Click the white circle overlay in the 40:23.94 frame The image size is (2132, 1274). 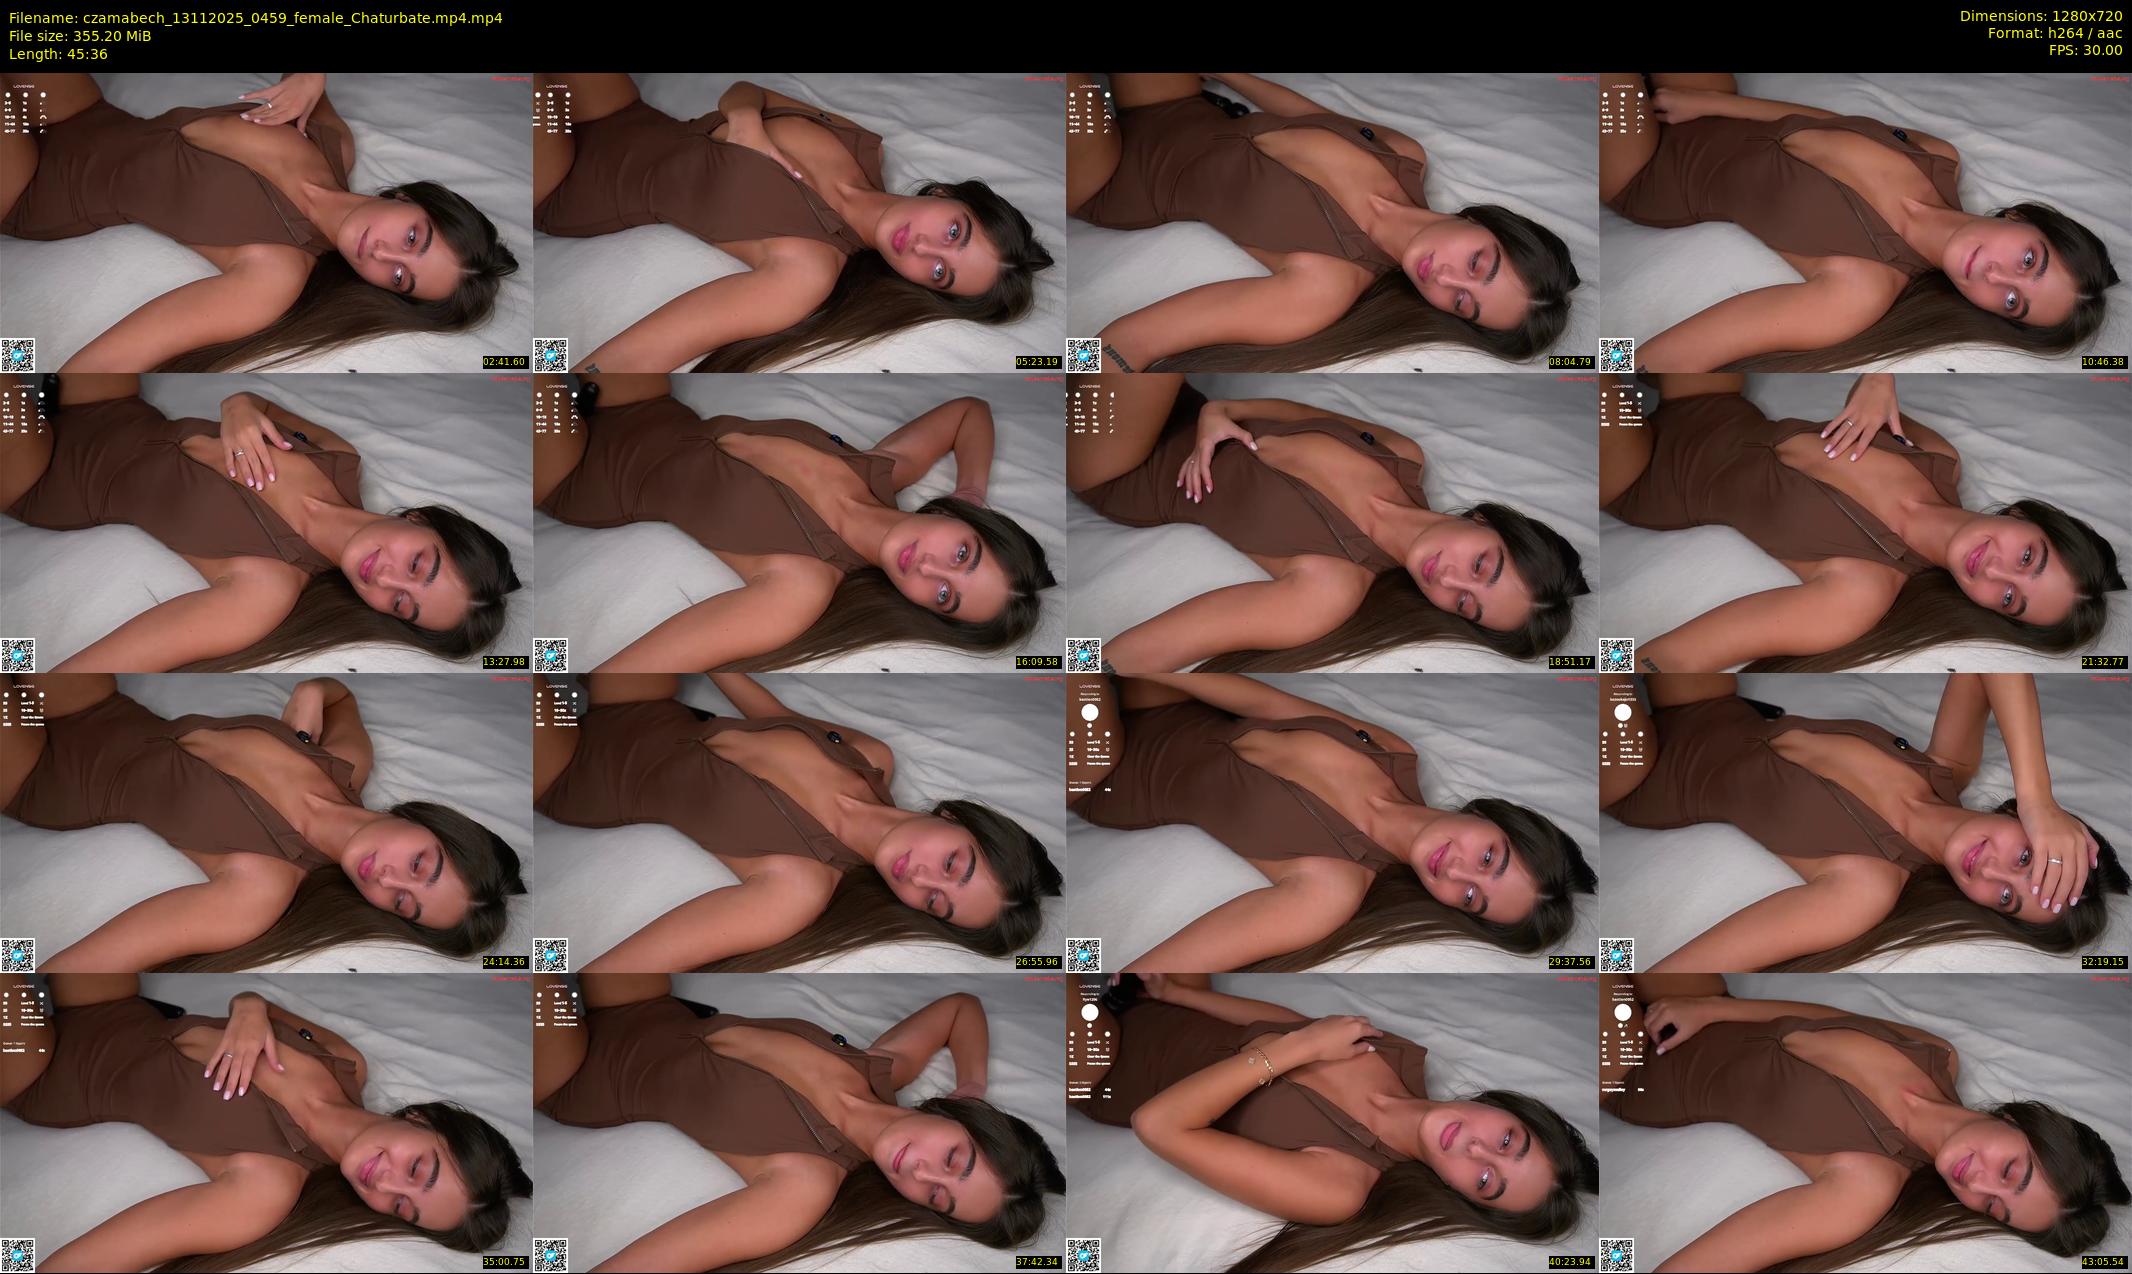(1089, 1012)
